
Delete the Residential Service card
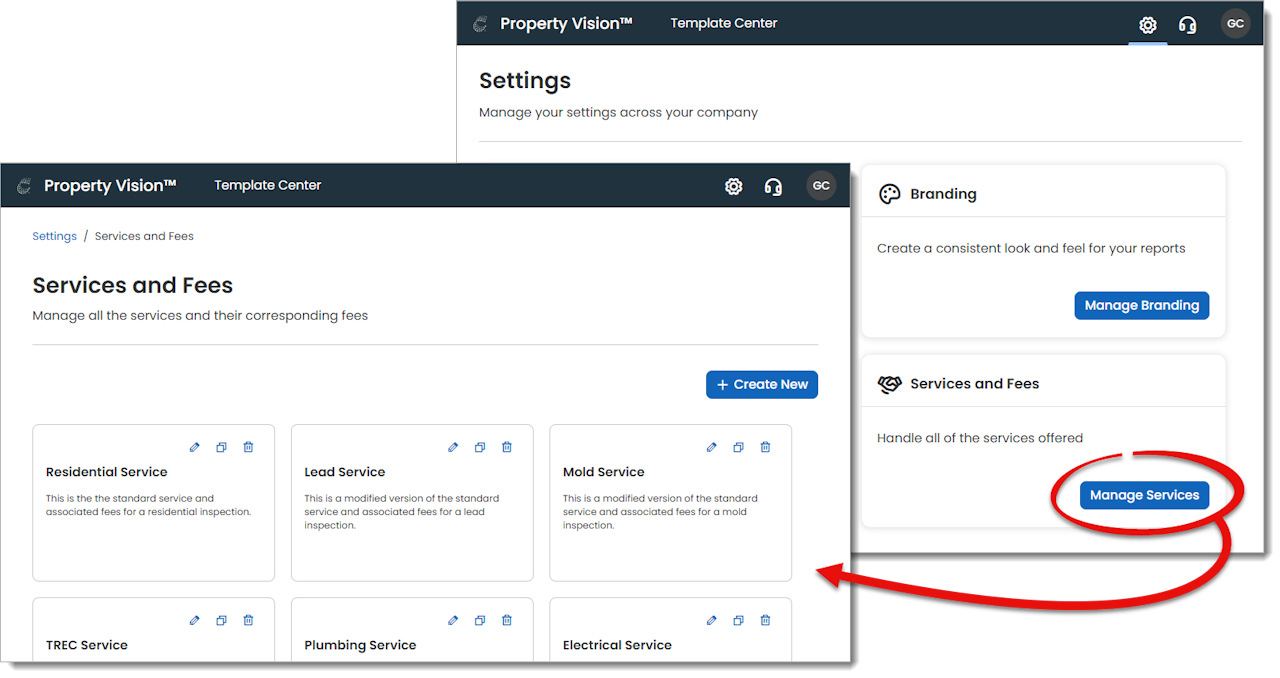point(248,447)
